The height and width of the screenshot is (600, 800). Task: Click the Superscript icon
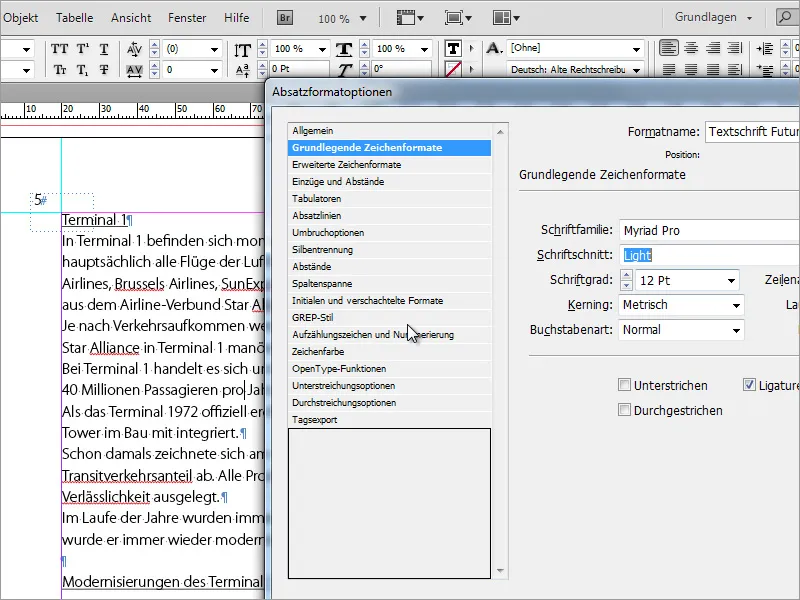(x=82, y=49)
